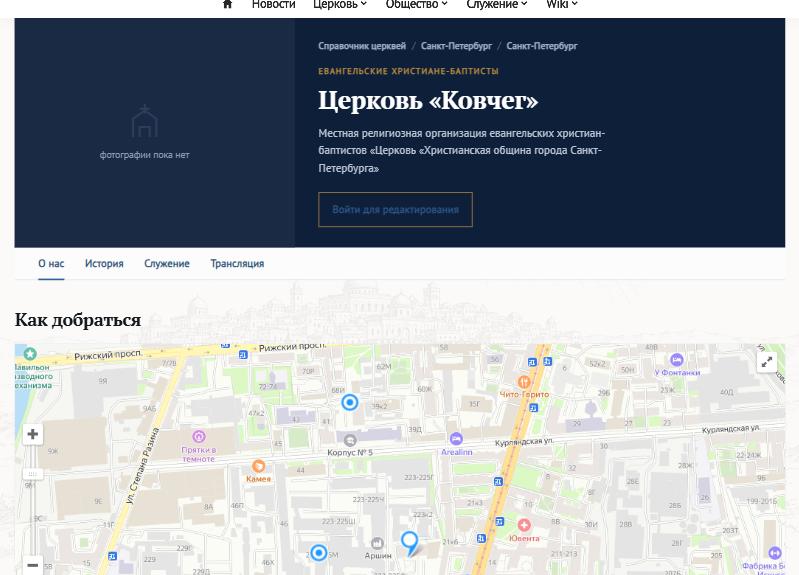Switch to the Трансляция tab

tap(237, 264)
